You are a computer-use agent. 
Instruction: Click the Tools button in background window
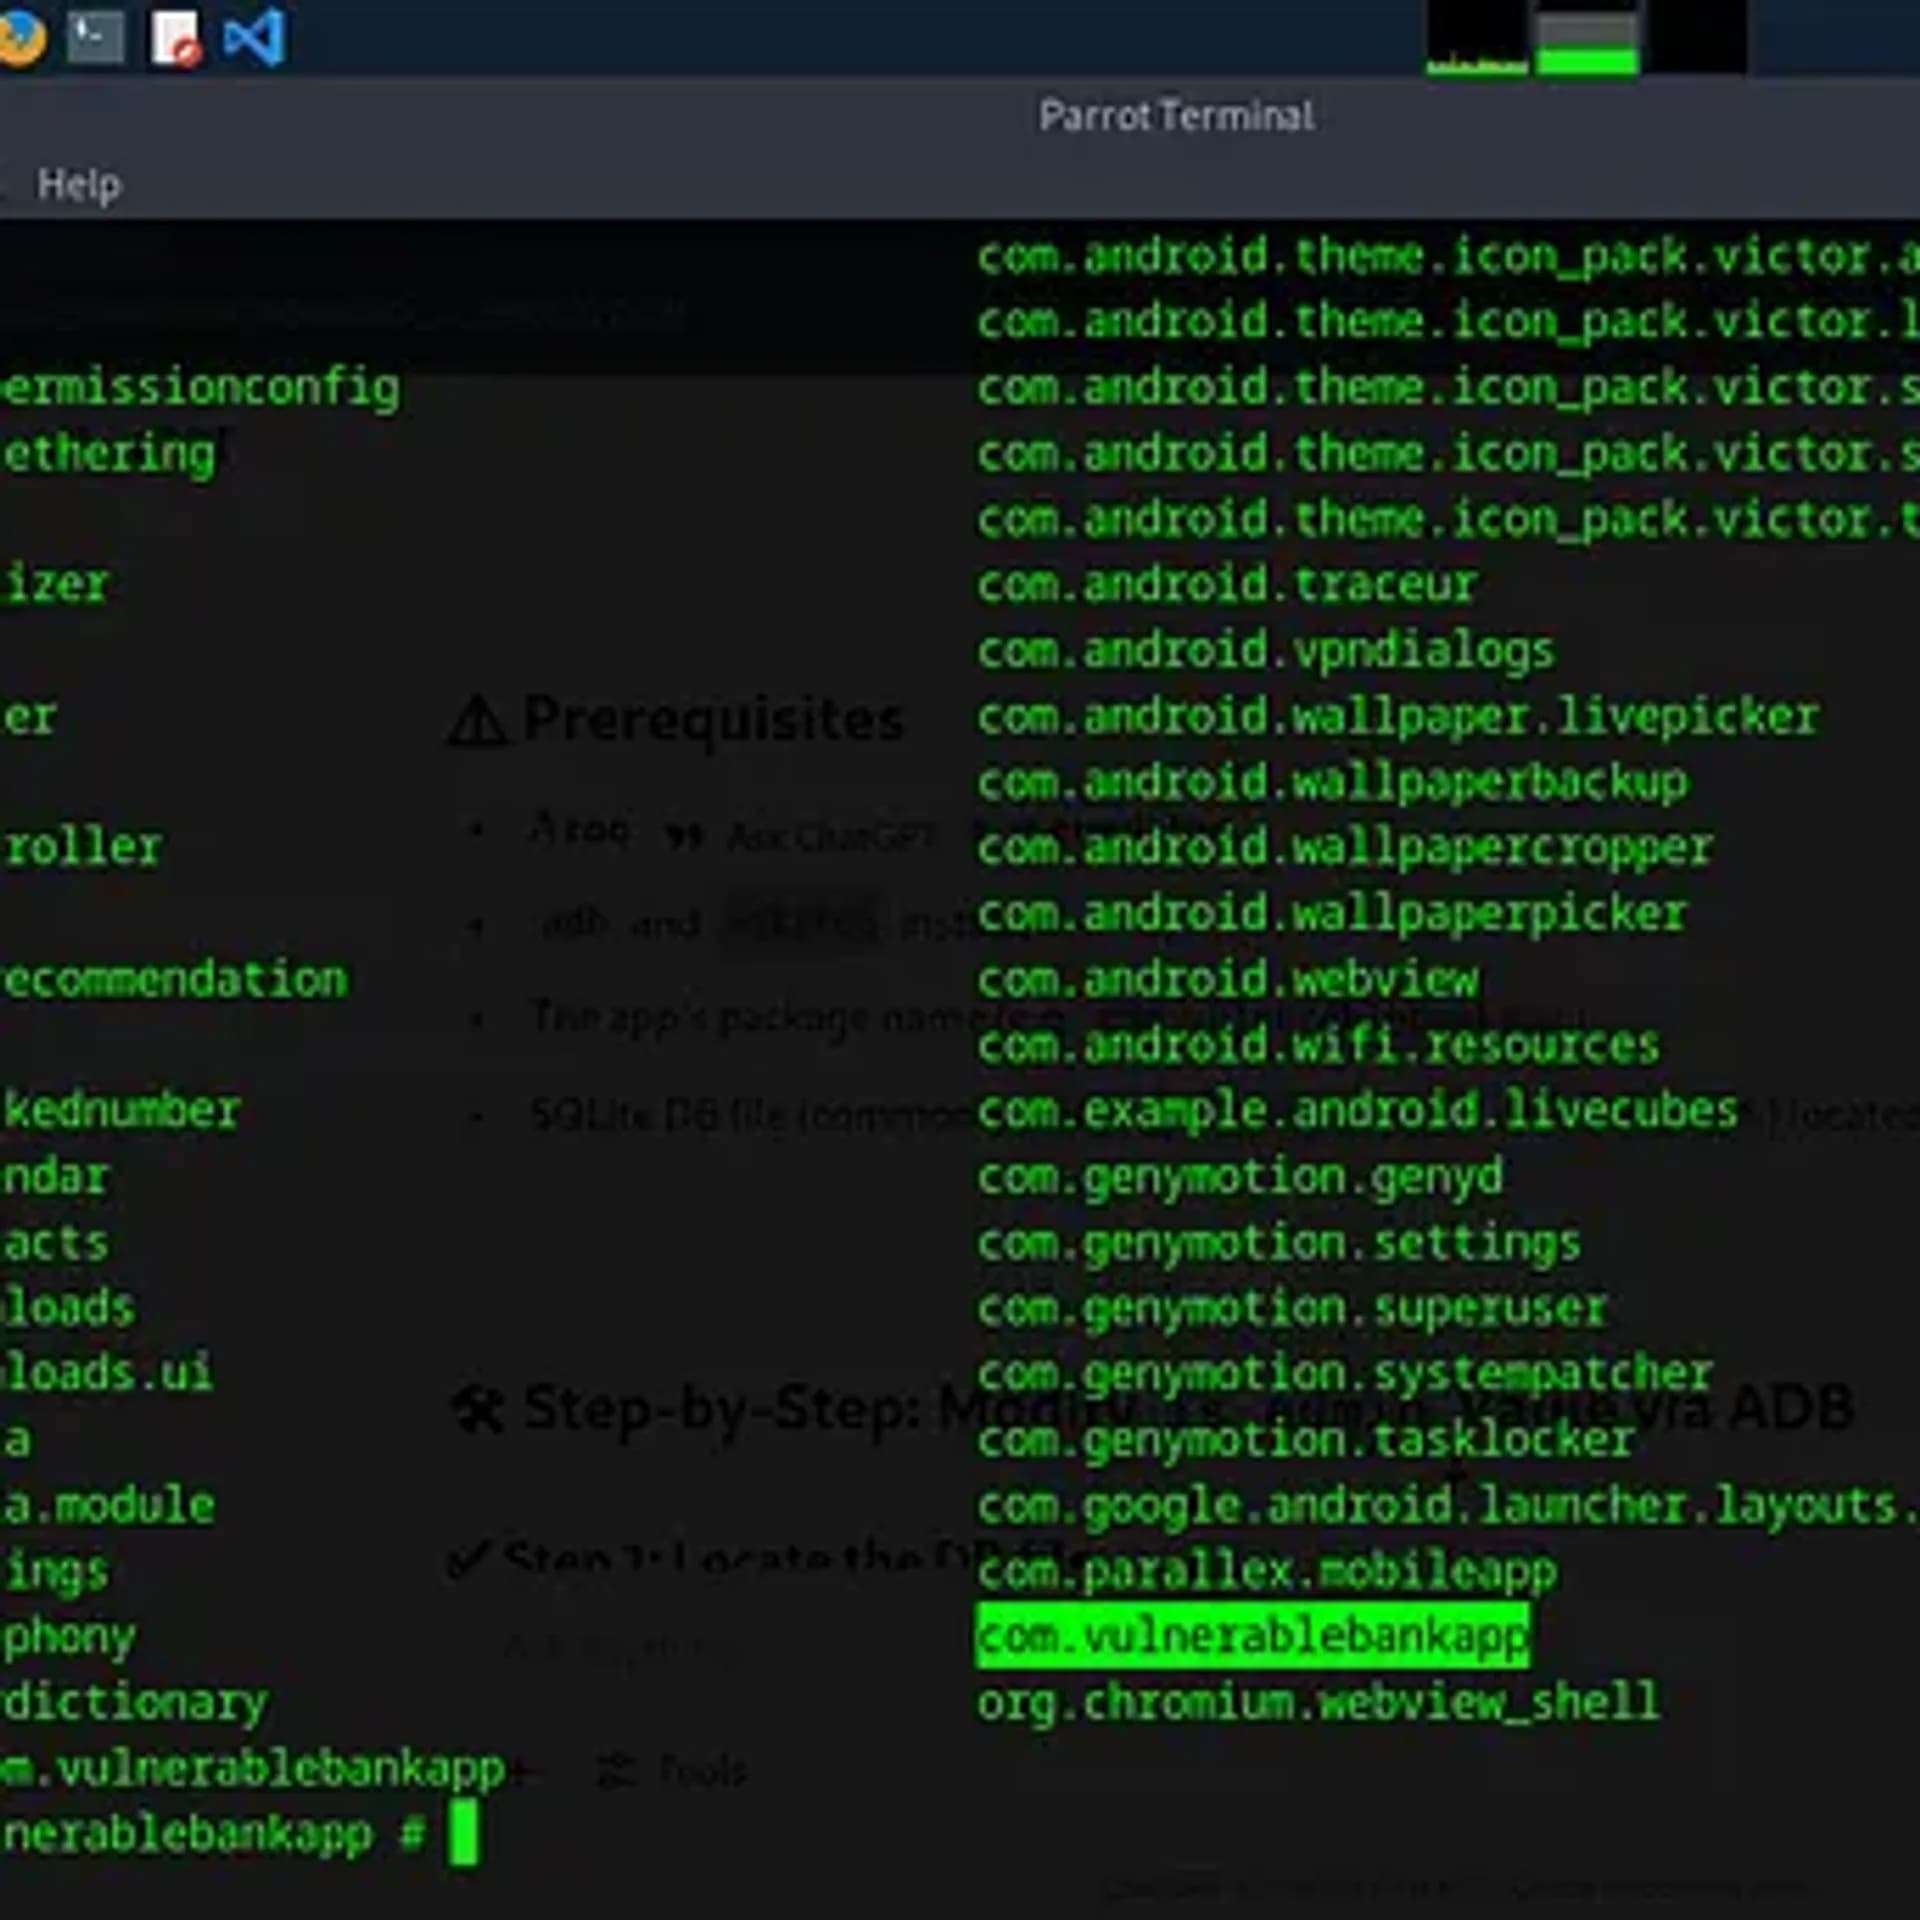(x=672, y=1771)
